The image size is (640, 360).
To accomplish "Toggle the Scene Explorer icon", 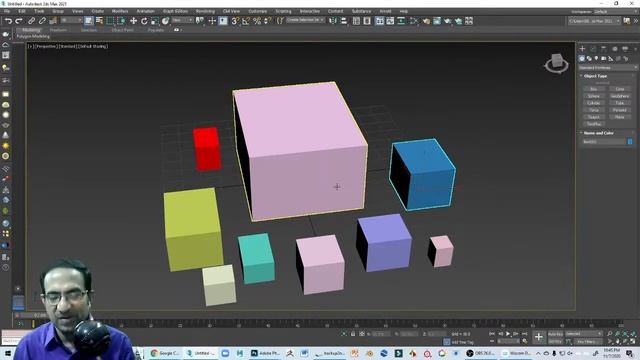I will tap(356, 21).
